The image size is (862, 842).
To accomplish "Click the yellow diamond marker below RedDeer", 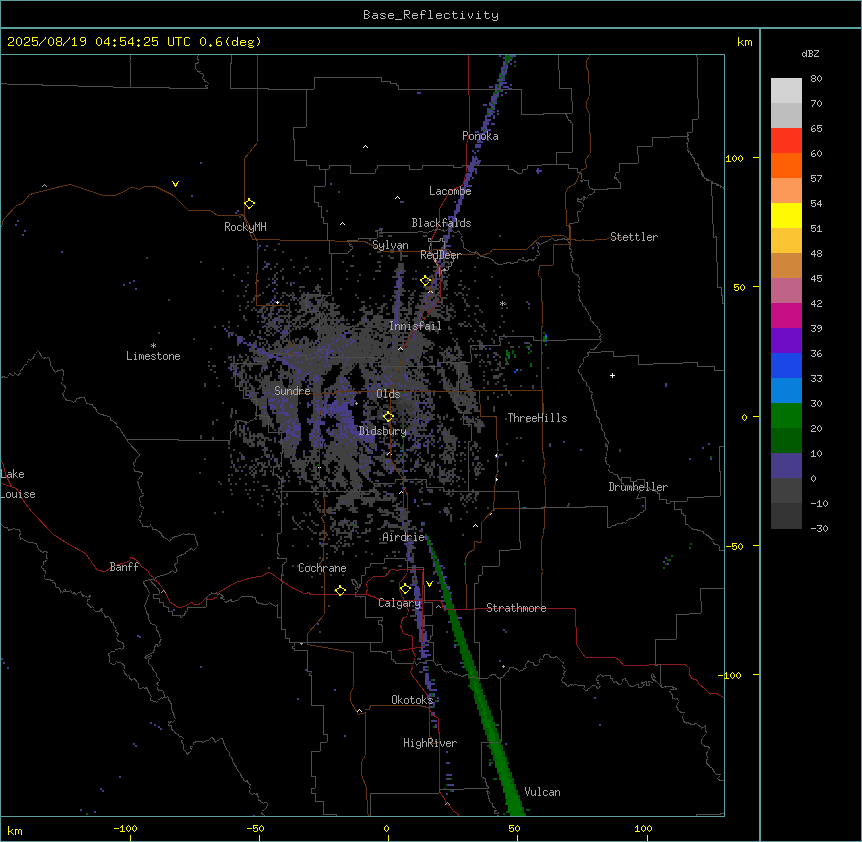I will [426, 281].
